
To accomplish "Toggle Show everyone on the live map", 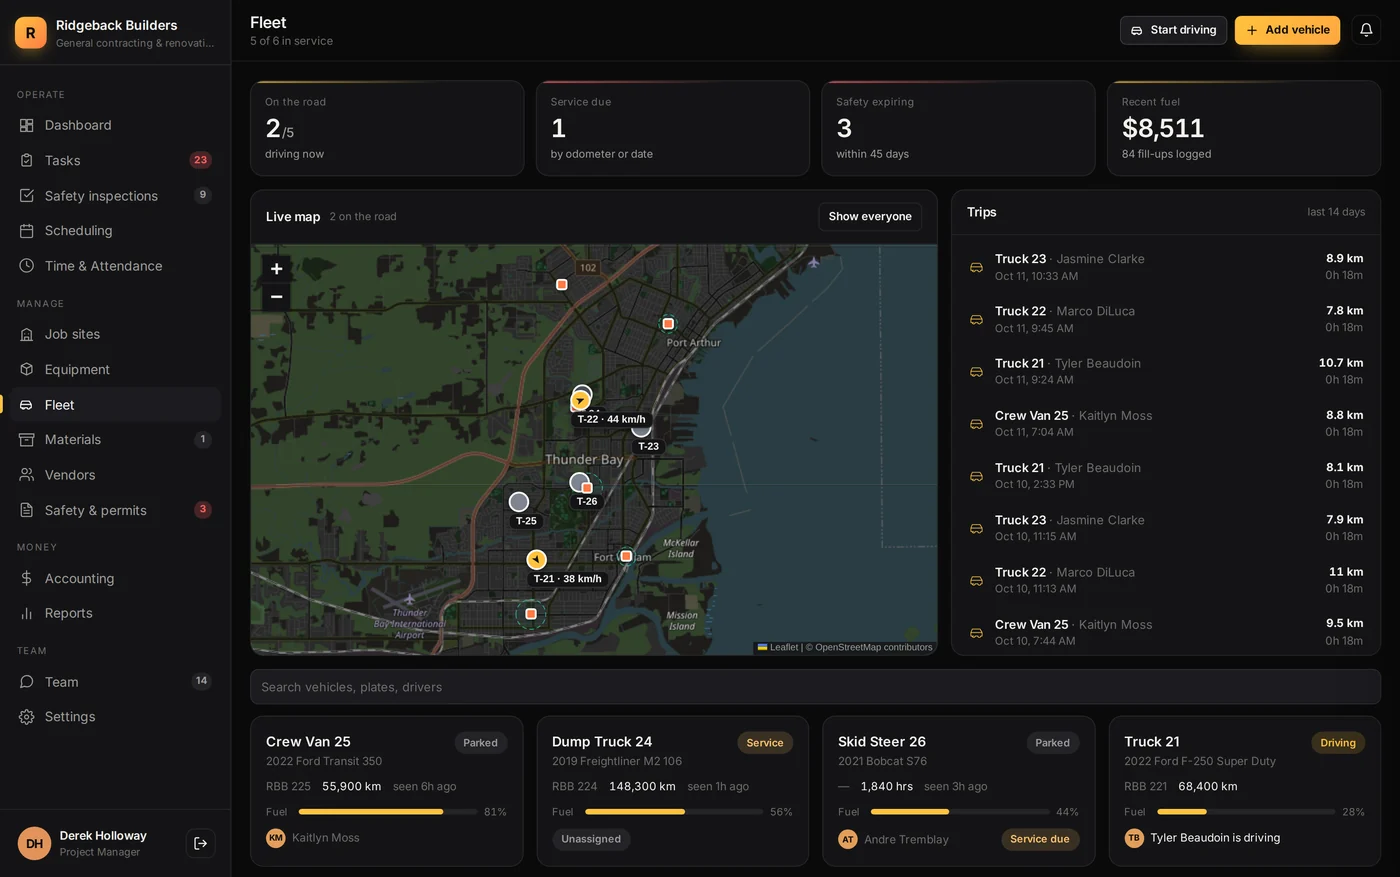I will [x=870, y=216].
